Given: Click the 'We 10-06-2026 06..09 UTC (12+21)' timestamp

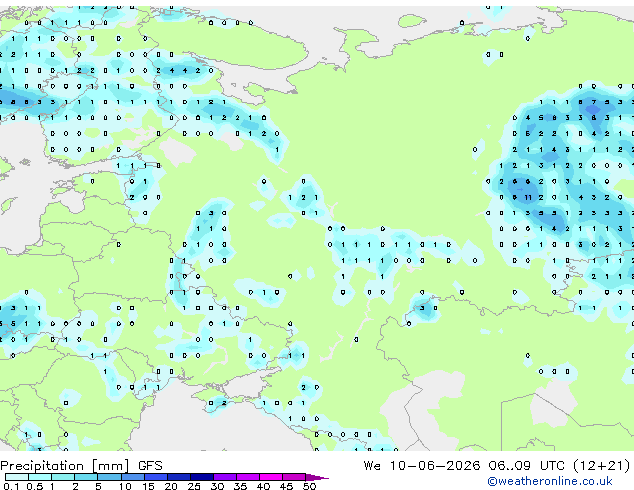Looking at the screenshot, I should (x=497, y=466).
